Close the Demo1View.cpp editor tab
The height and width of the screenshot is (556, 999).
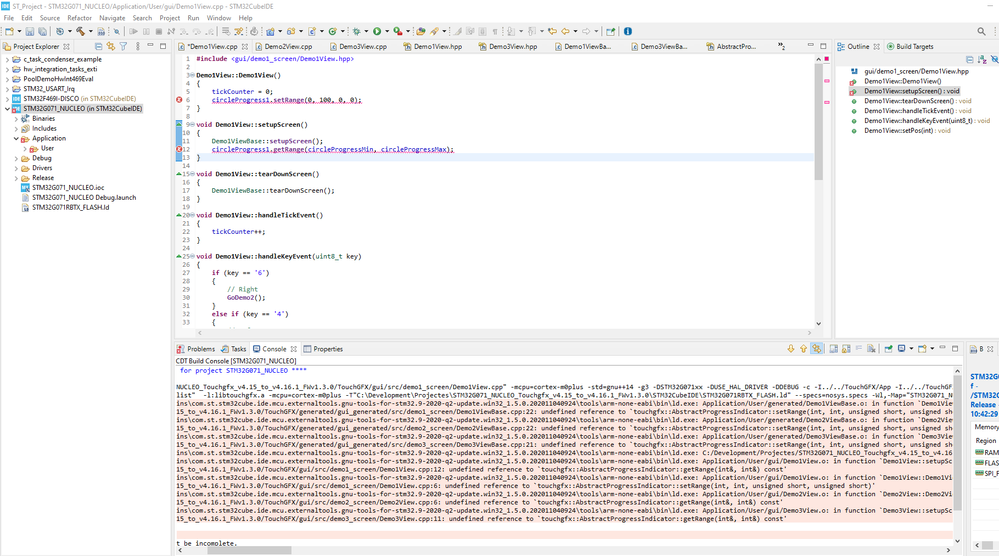245,46
